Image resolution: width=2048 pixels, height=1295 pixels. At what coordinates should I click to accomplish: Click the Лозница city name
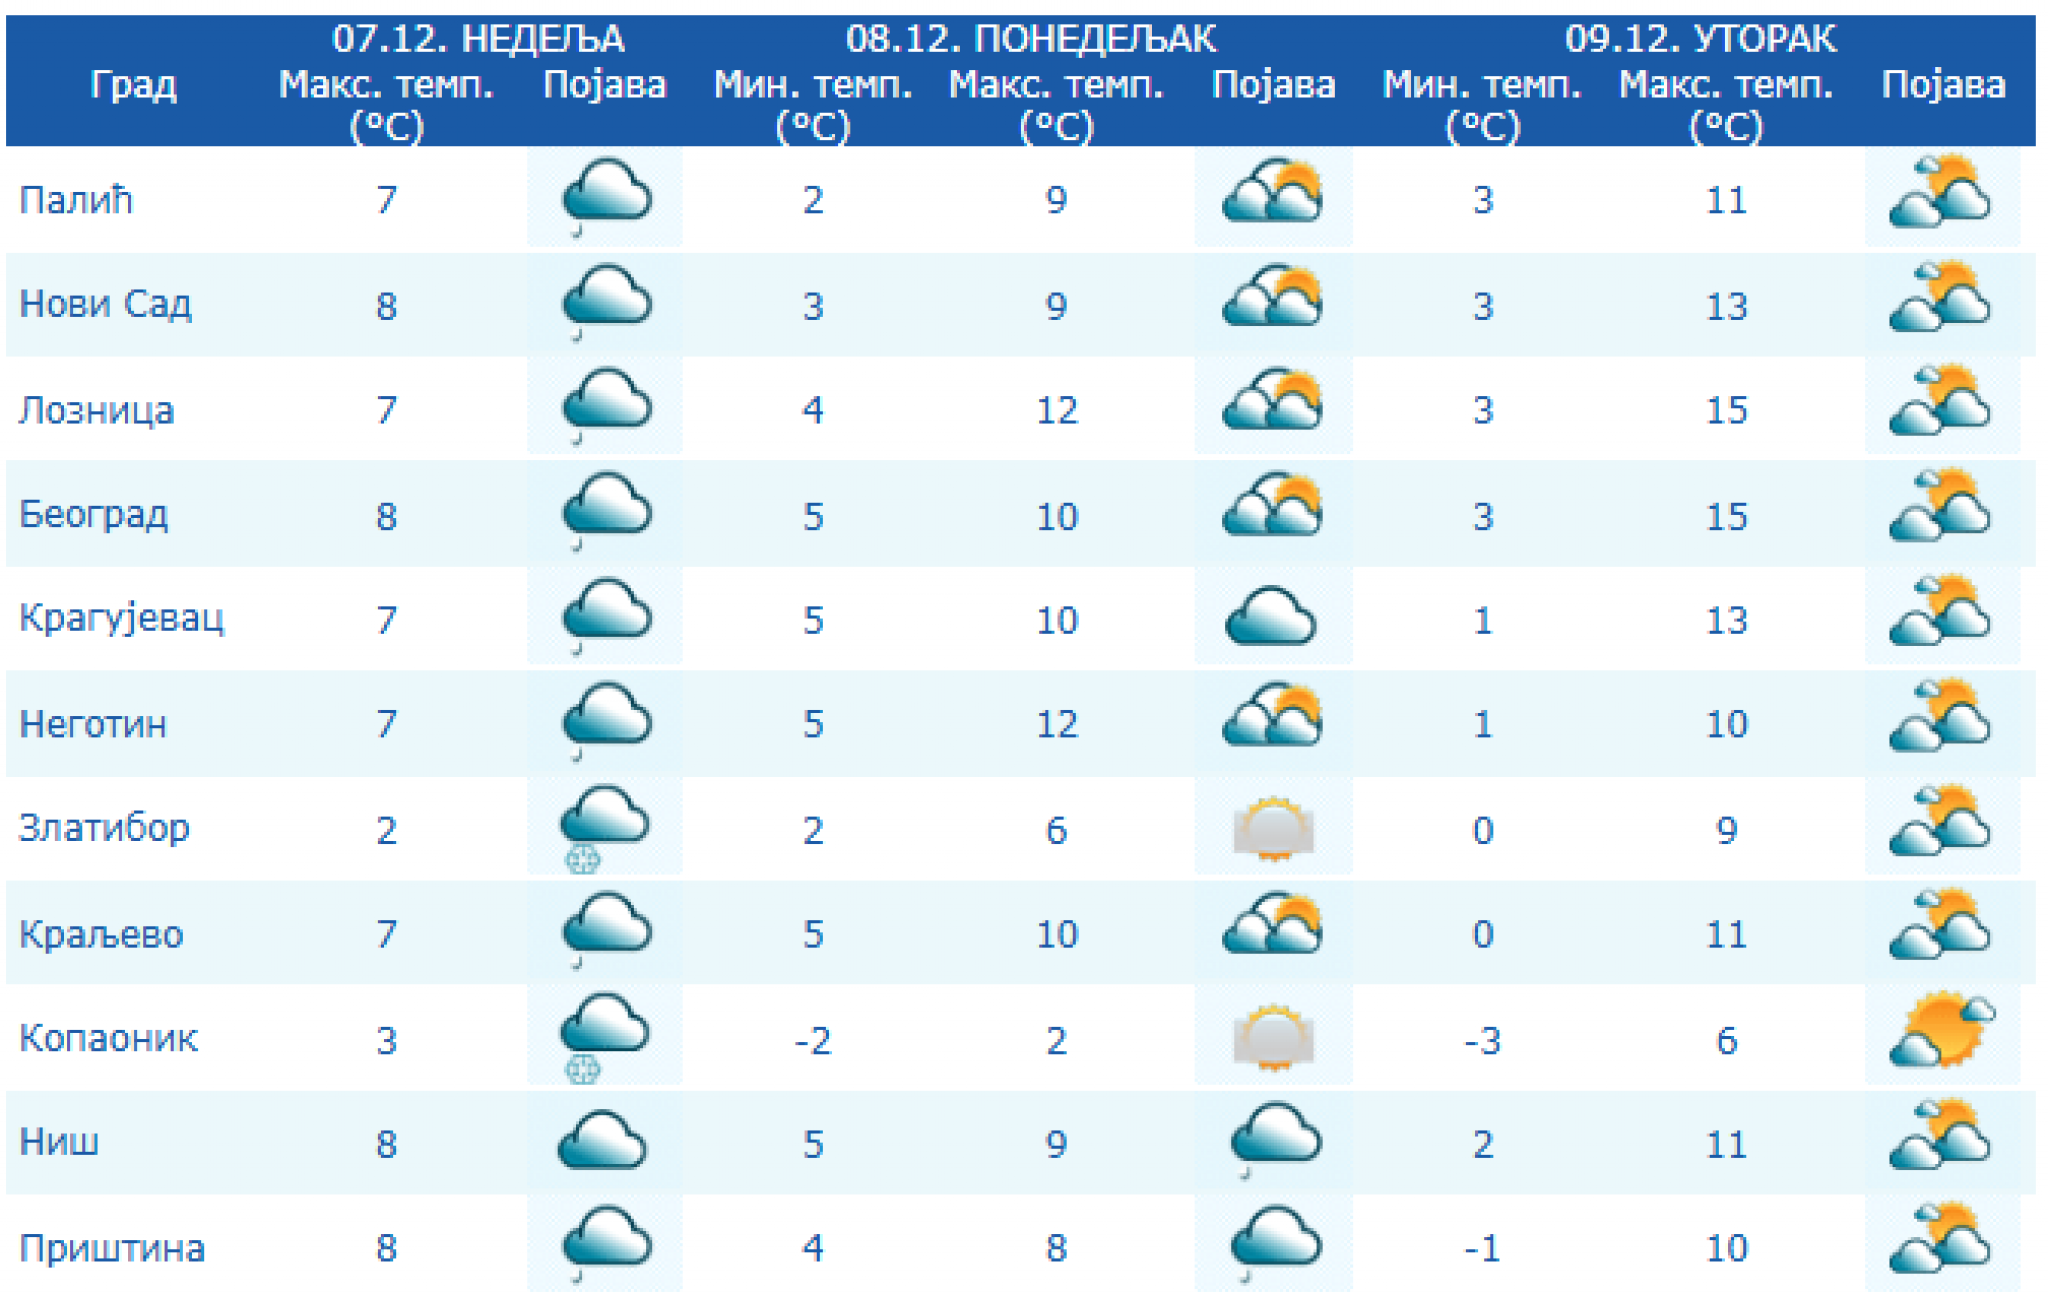97,410
